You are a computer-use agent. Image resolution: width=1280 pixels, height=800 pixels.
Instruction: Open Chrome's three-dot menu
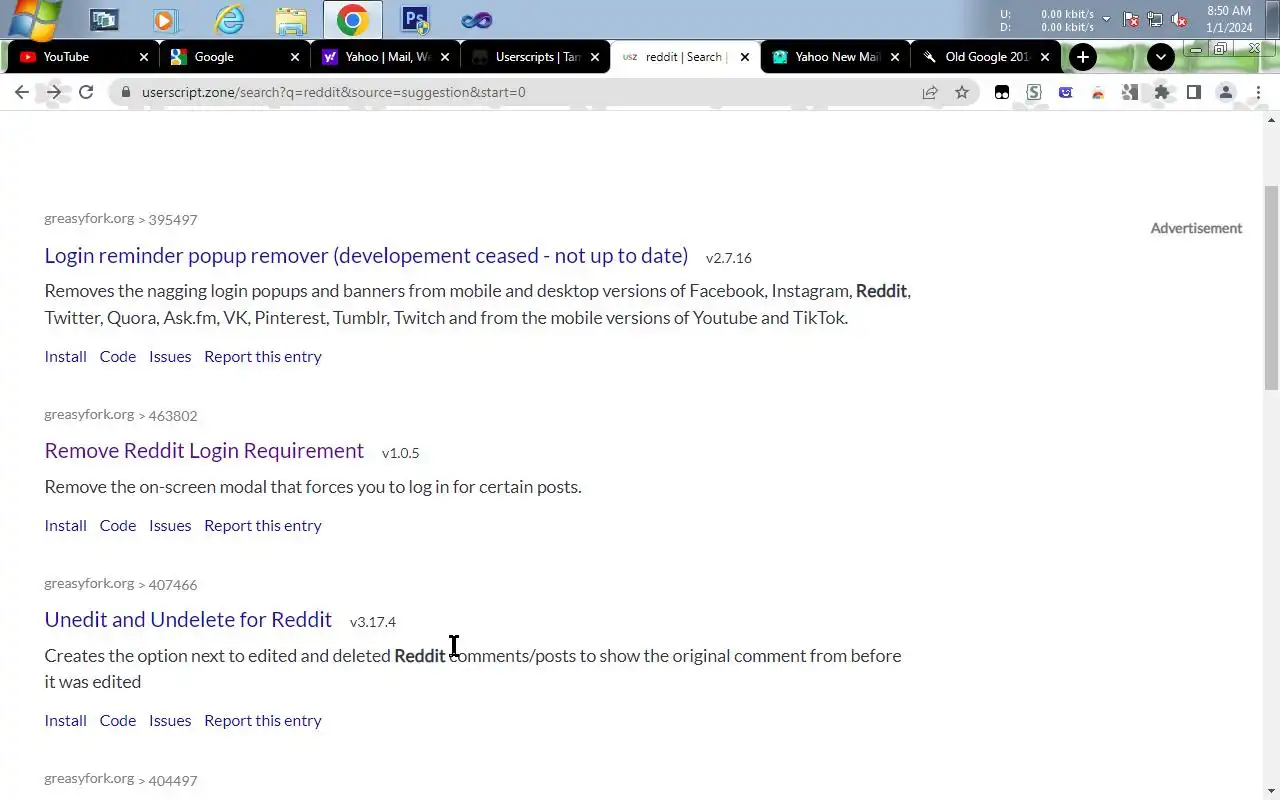coord(1258,92)
